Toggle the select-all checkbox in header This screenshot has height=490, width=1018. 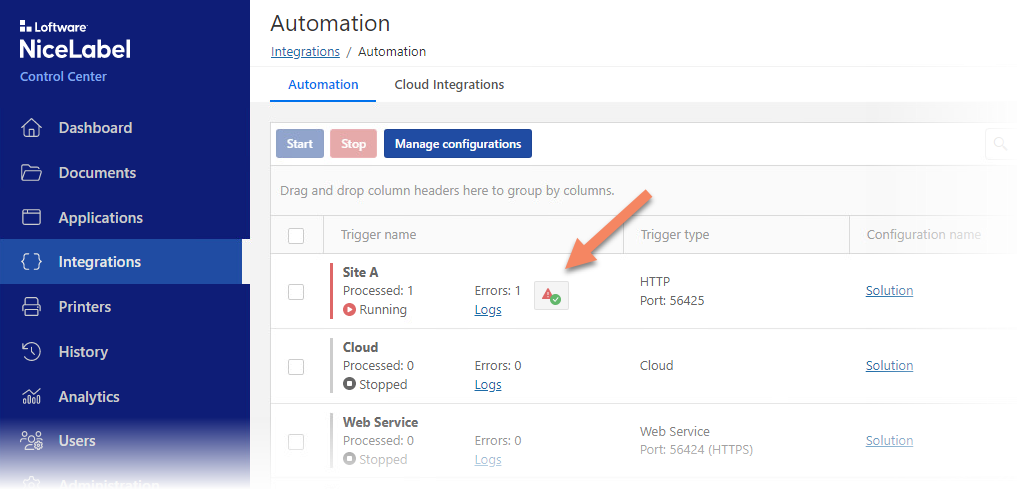coord(296,236)
